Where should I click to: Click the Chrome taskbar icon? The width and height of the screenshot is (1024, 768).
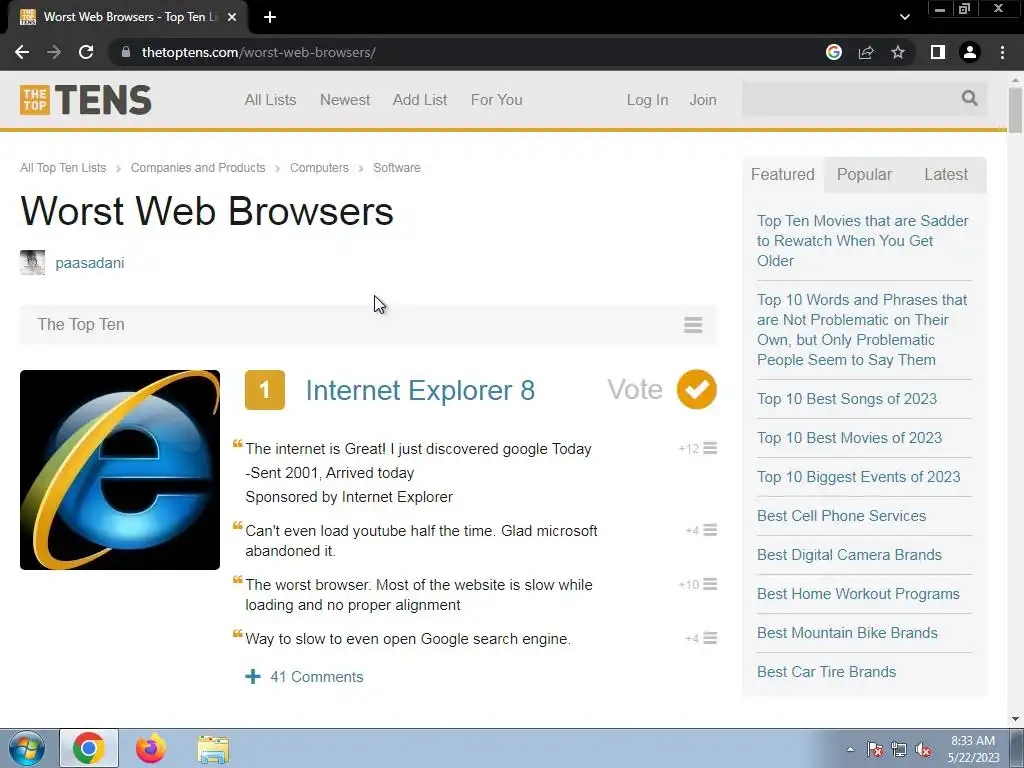click(89, 748)
